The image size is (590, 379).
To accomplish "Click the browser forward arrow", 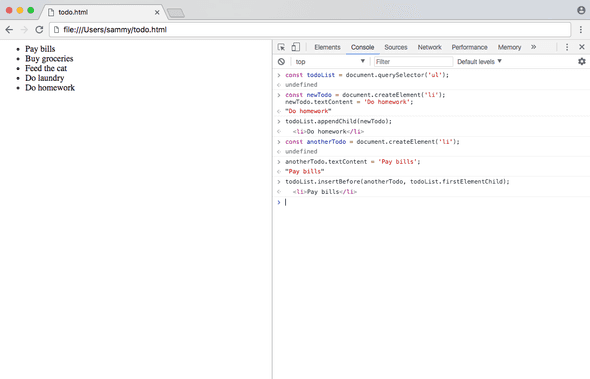I will pos(24,30).
